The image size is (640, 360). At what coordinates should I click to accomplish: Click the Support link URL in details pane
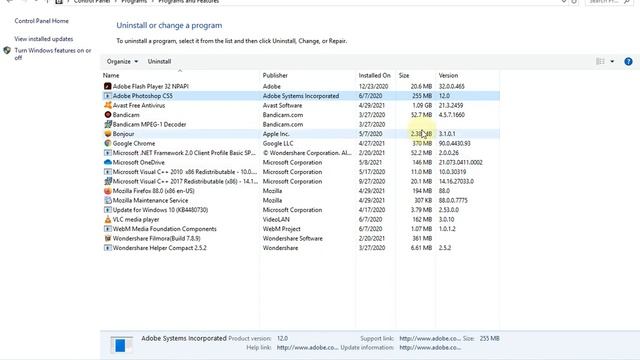tap(430, 338)
